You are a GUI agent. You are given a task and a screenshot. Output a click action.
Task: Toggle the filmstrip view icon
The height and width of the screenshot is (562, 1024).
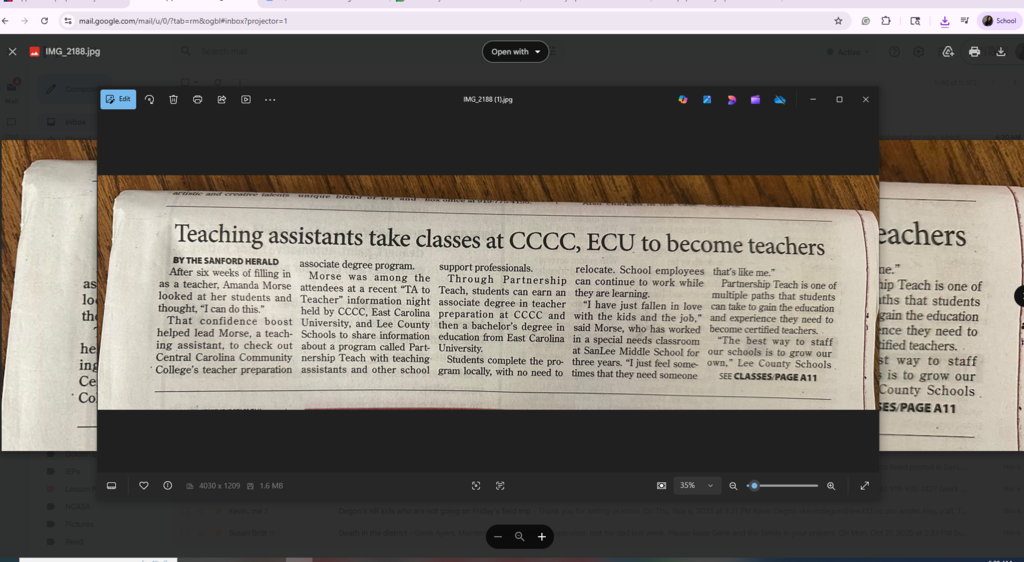[111, 485]
